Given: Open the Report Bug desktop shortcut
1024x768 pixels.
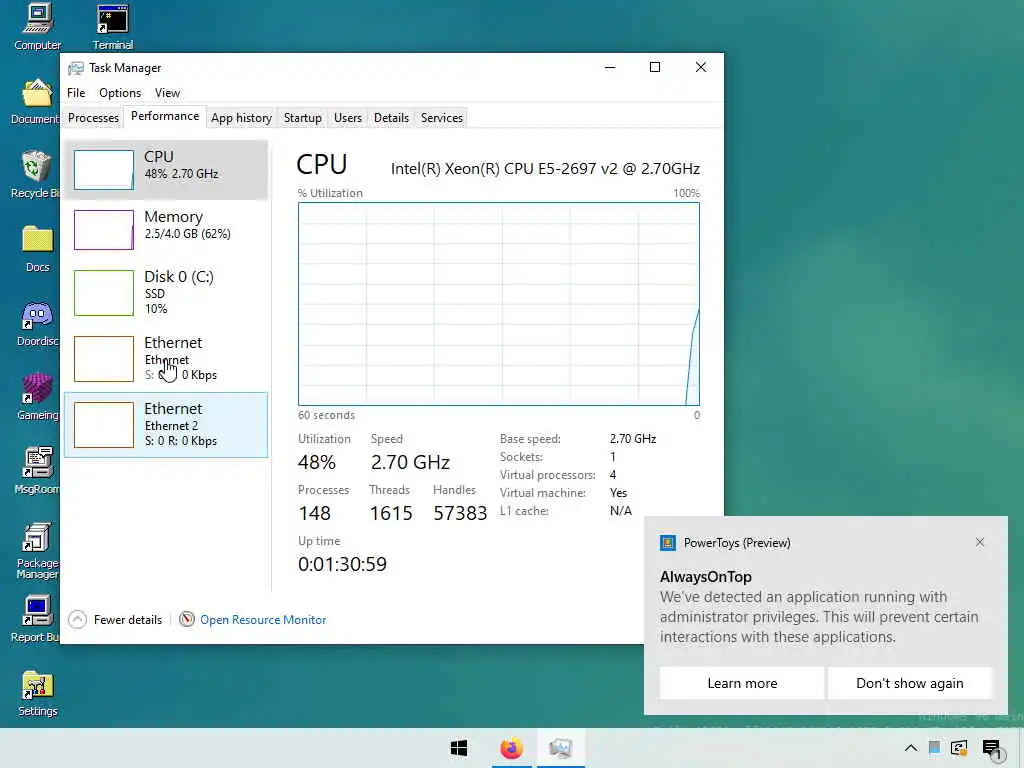Looking at the screenshot, I should pyautogui.click(x=36, y=618).
